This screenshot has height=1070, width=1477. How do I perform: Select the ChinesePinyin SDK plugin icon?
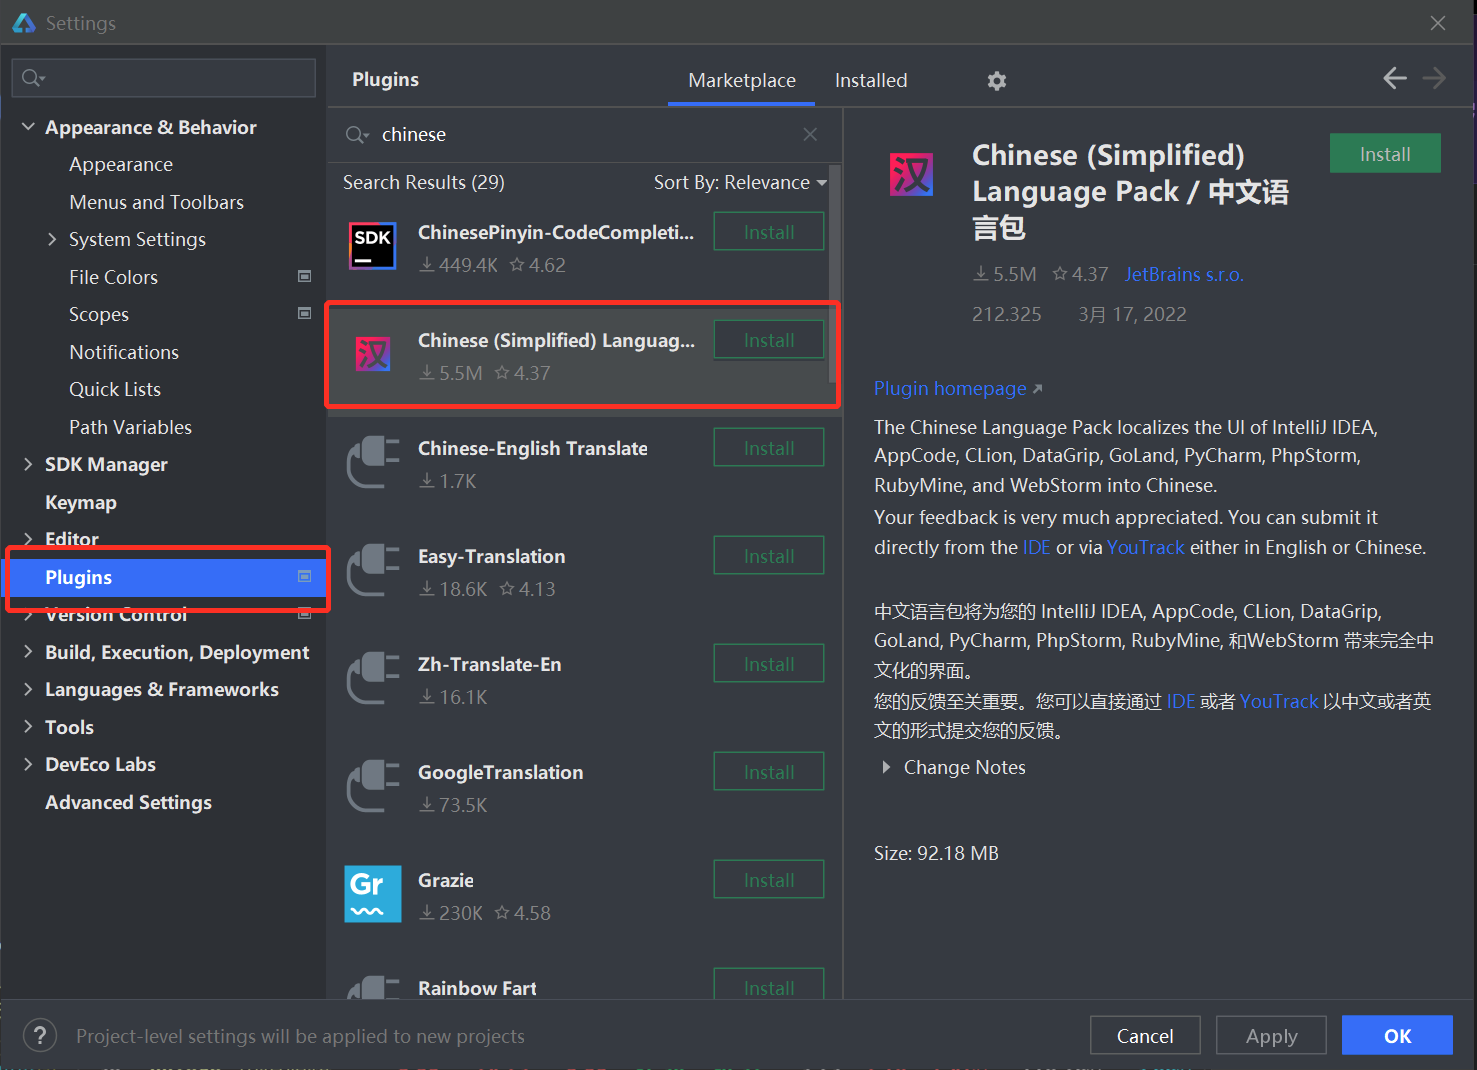coord(373,246)
